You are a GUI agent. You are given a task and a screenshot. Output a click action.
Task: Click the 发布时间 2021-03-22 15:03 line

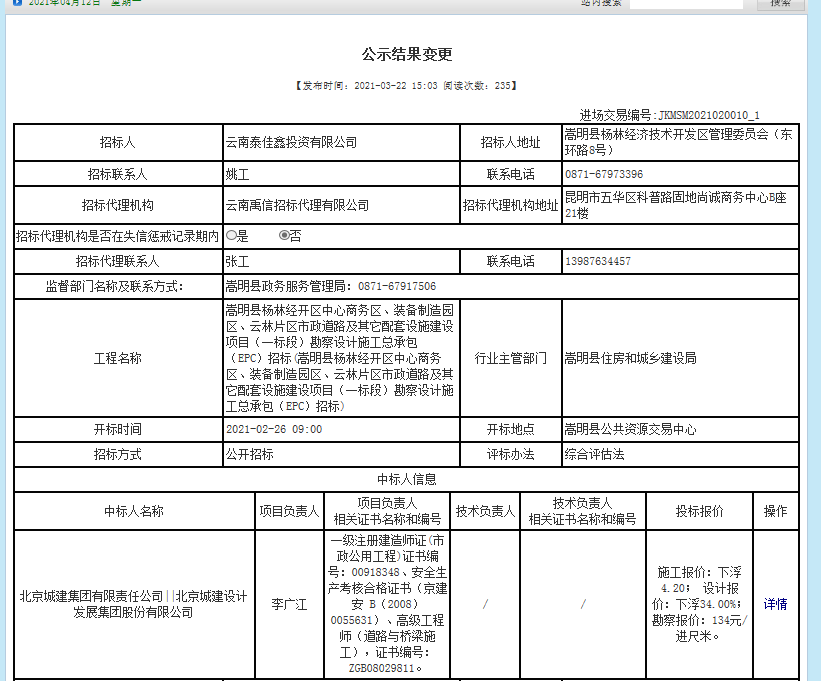click(406, 85)
